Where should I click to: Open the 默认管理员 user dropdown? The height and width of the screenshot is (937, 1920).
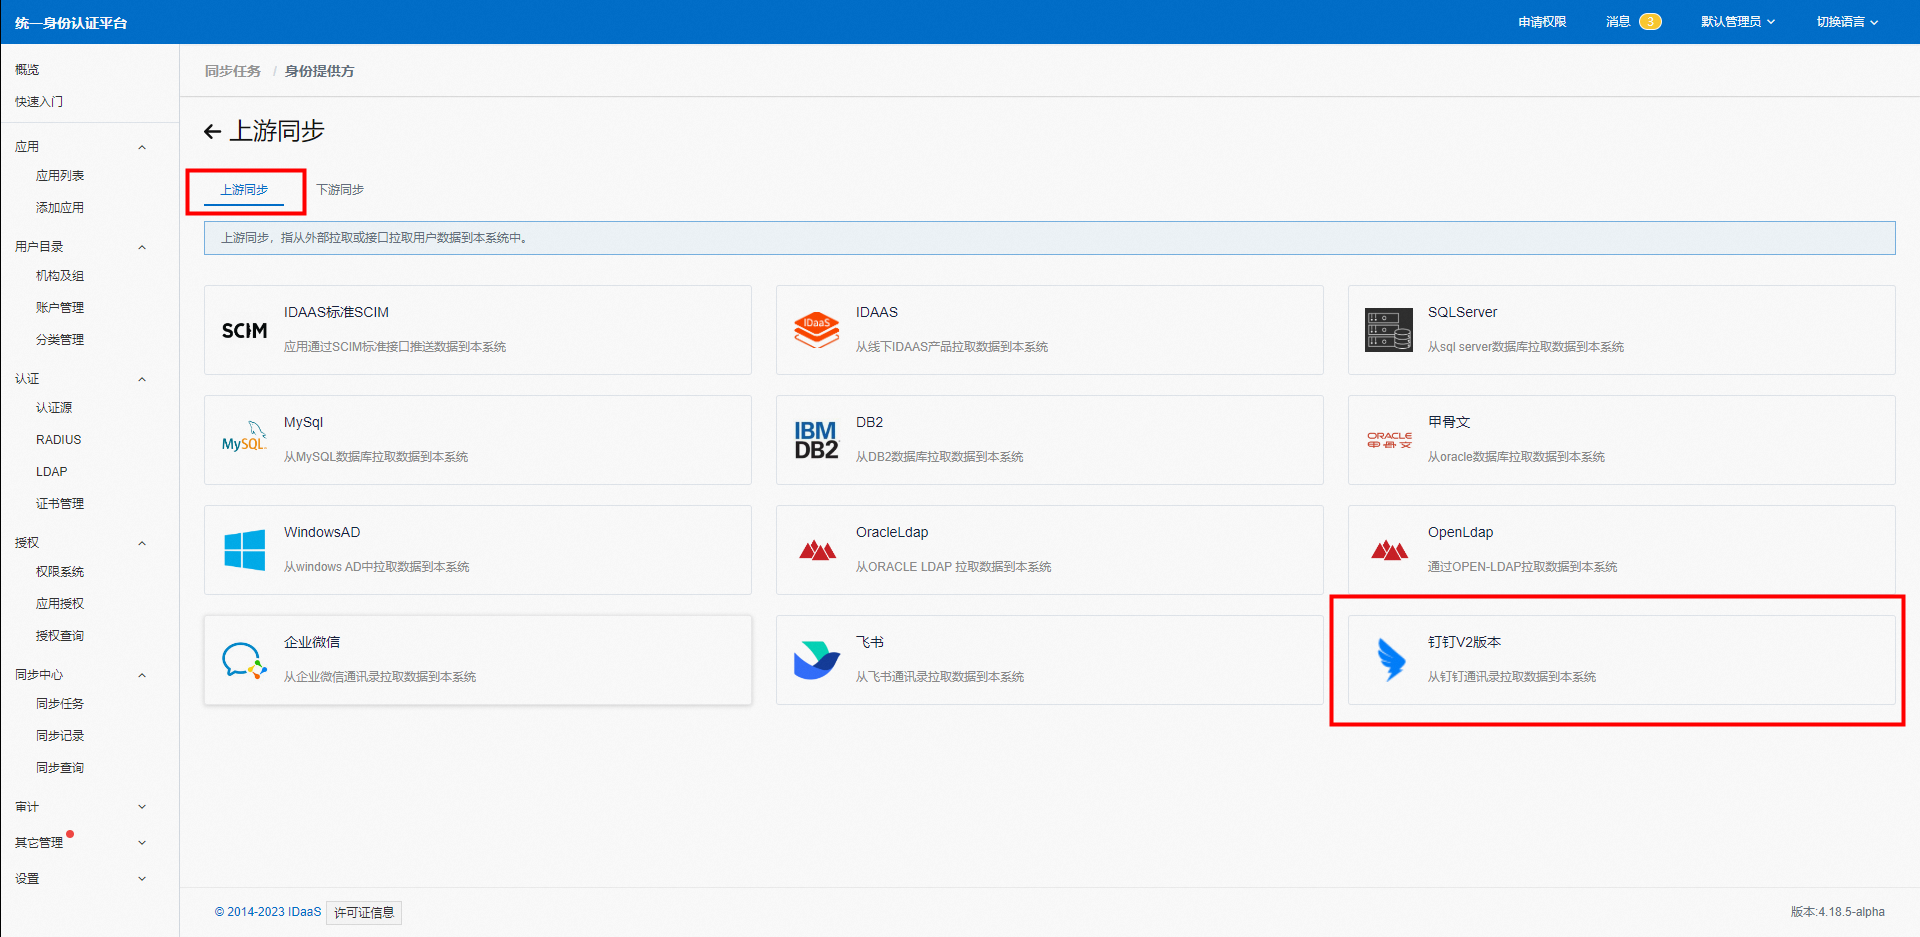[x=1737, y=22]
